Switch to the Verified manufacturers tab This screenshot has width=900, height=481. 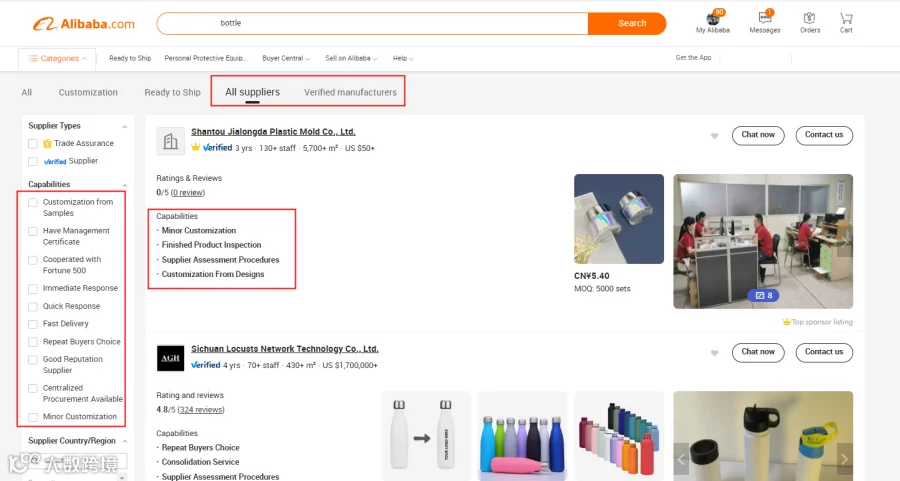[350, 92]
